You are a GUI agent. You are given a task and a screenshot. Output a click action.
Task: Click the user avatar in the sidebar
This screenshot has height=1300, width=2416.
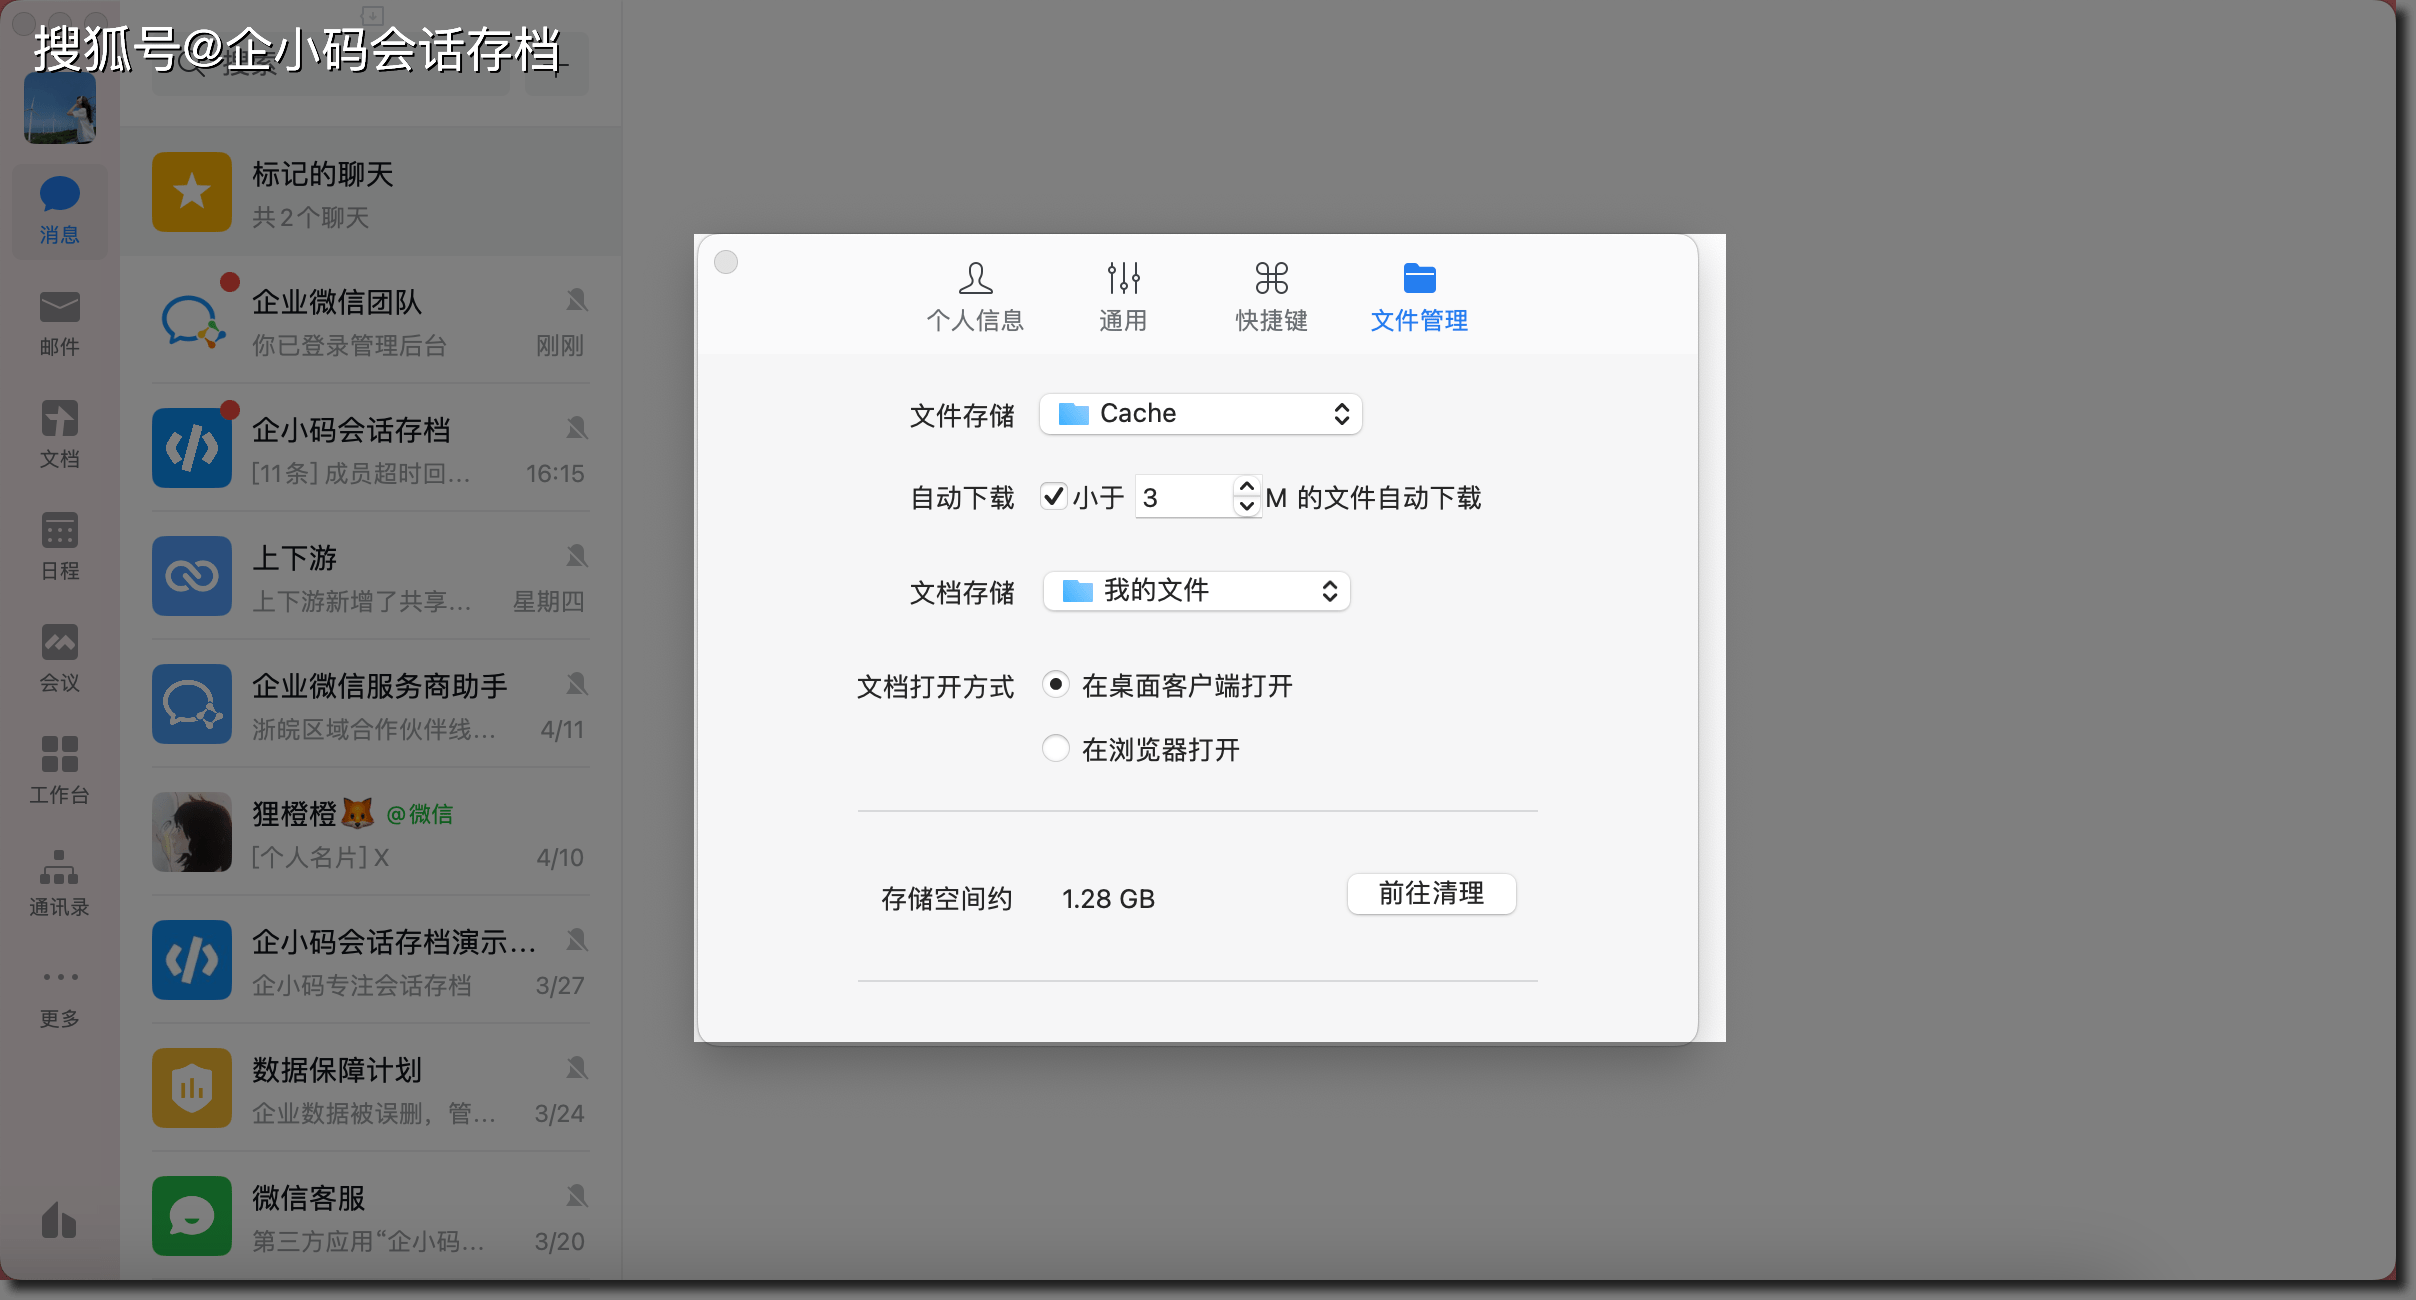coord(60,107)
